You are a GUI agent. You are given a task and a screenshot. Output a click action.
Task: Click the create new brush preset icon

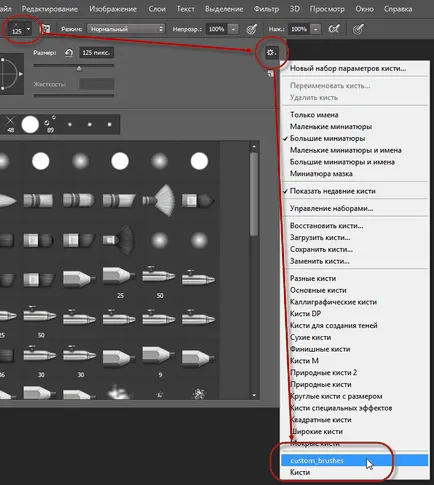click(270, 74)
